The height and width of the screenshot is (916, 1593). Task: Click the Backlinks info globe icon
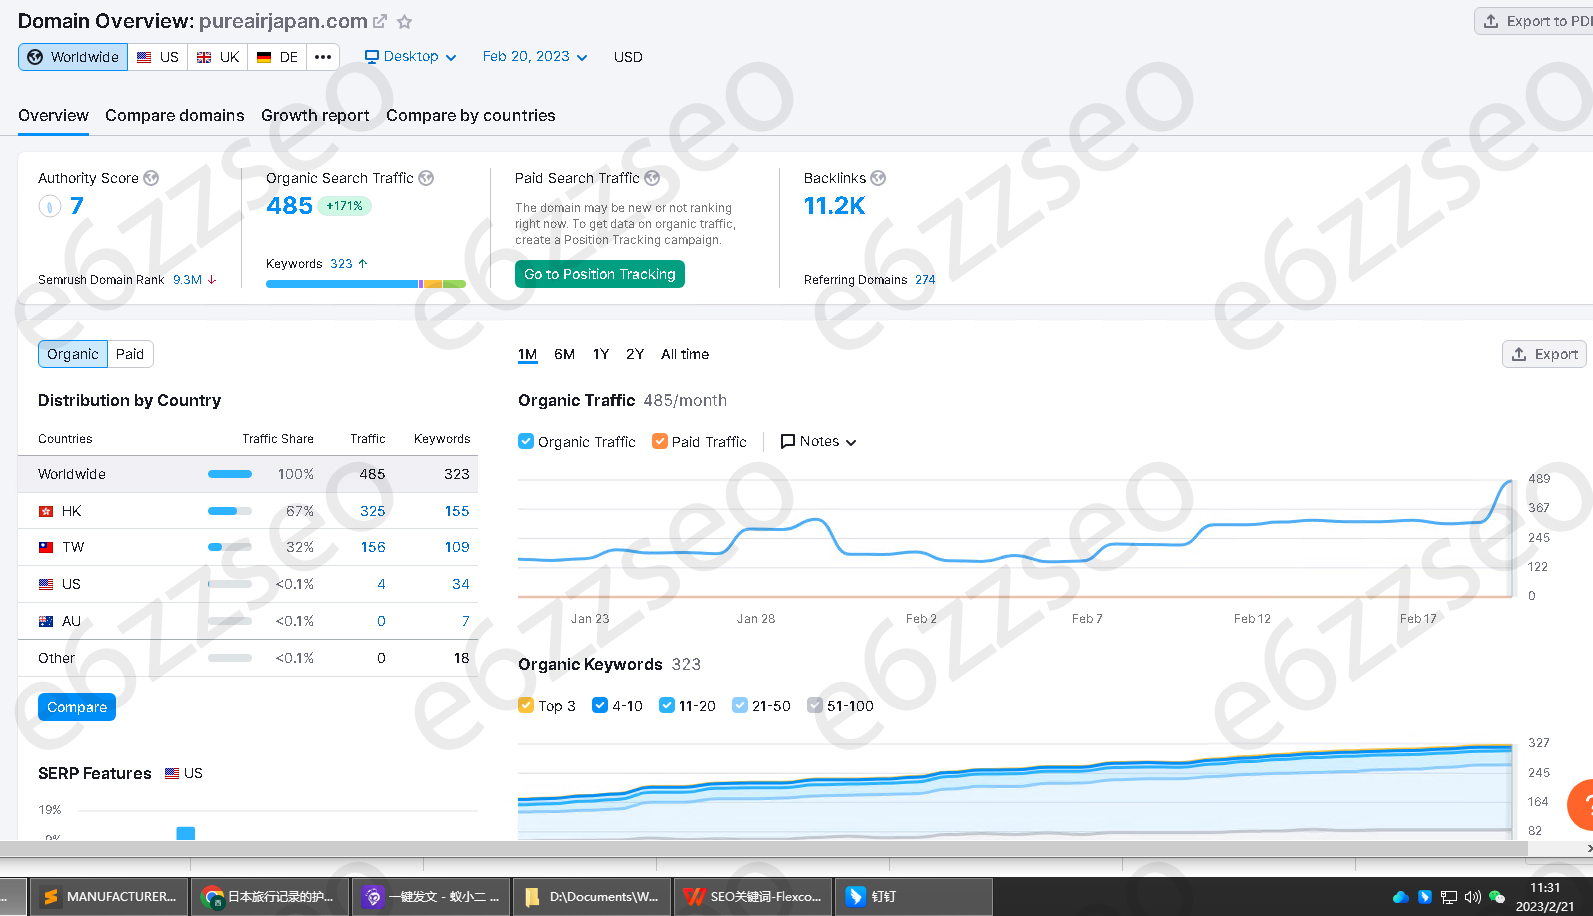pyautogui.click(x=878, y=178)
